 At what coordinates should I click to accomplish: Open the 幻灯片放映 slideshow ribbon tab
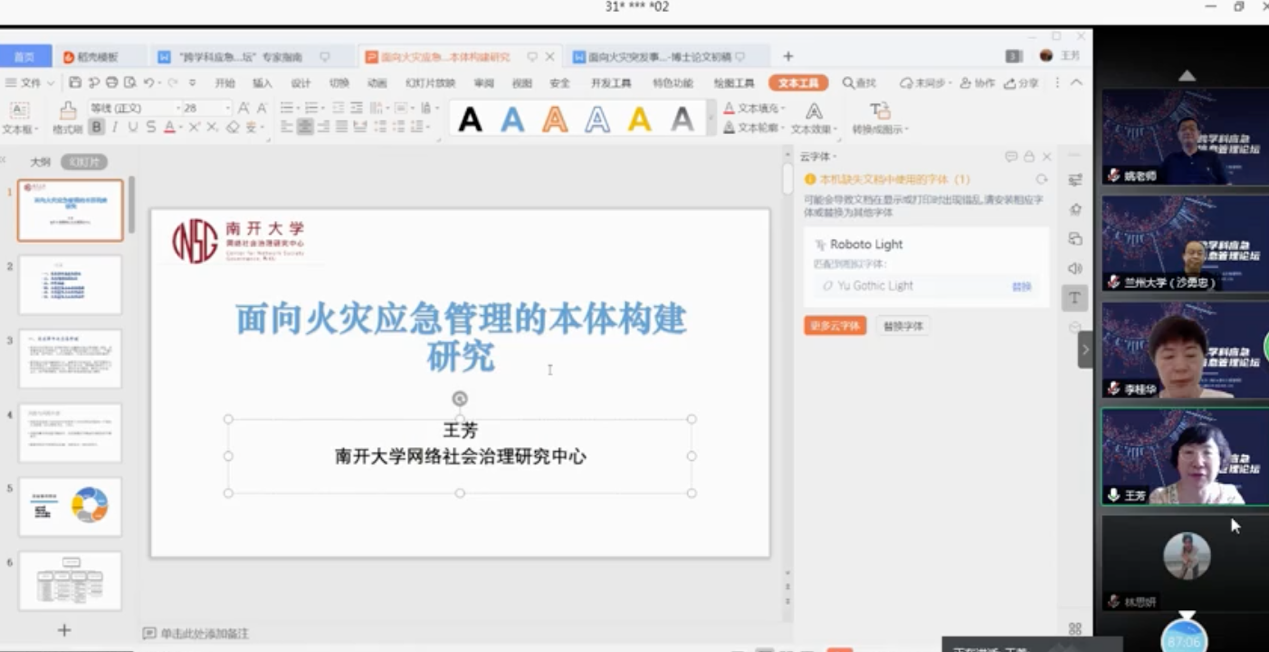point(430,83)
